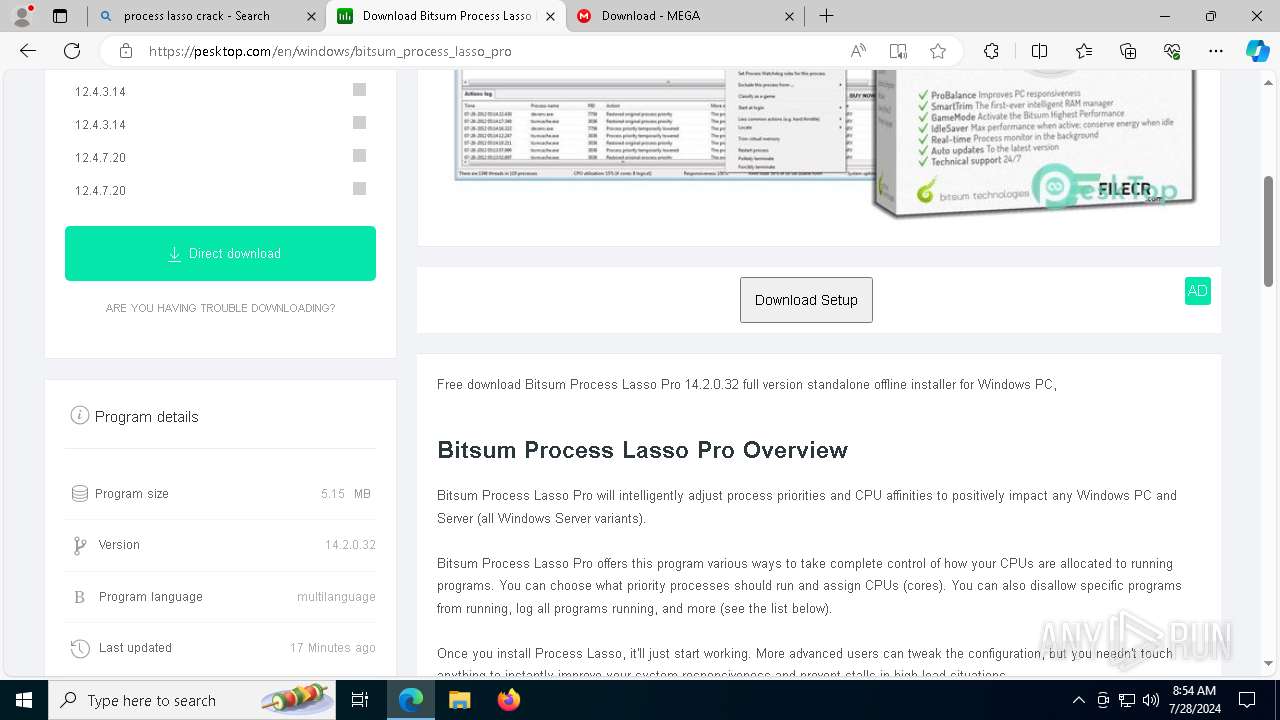
Task: Click the taskbar search box
Action: 192,700
